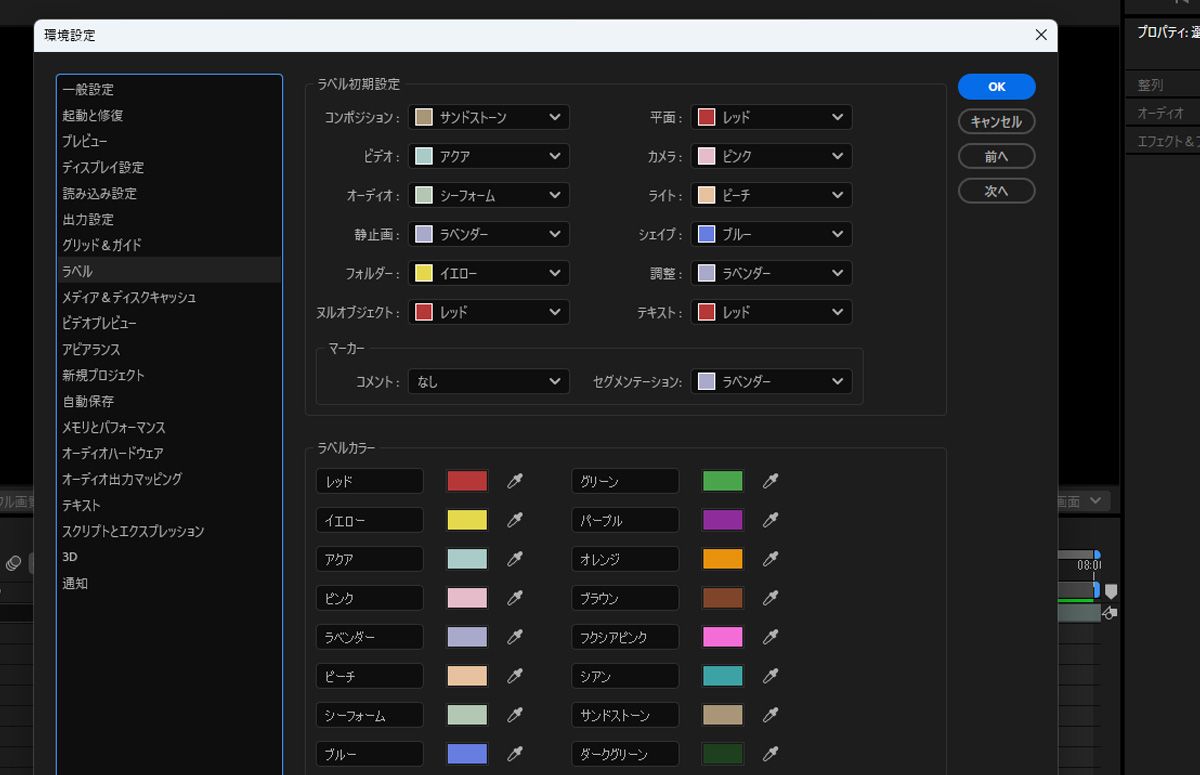Click the eyedropper for the レッド label color
Image resolution: width=1200 pixels, height=775 pixels.
point(515,481)
